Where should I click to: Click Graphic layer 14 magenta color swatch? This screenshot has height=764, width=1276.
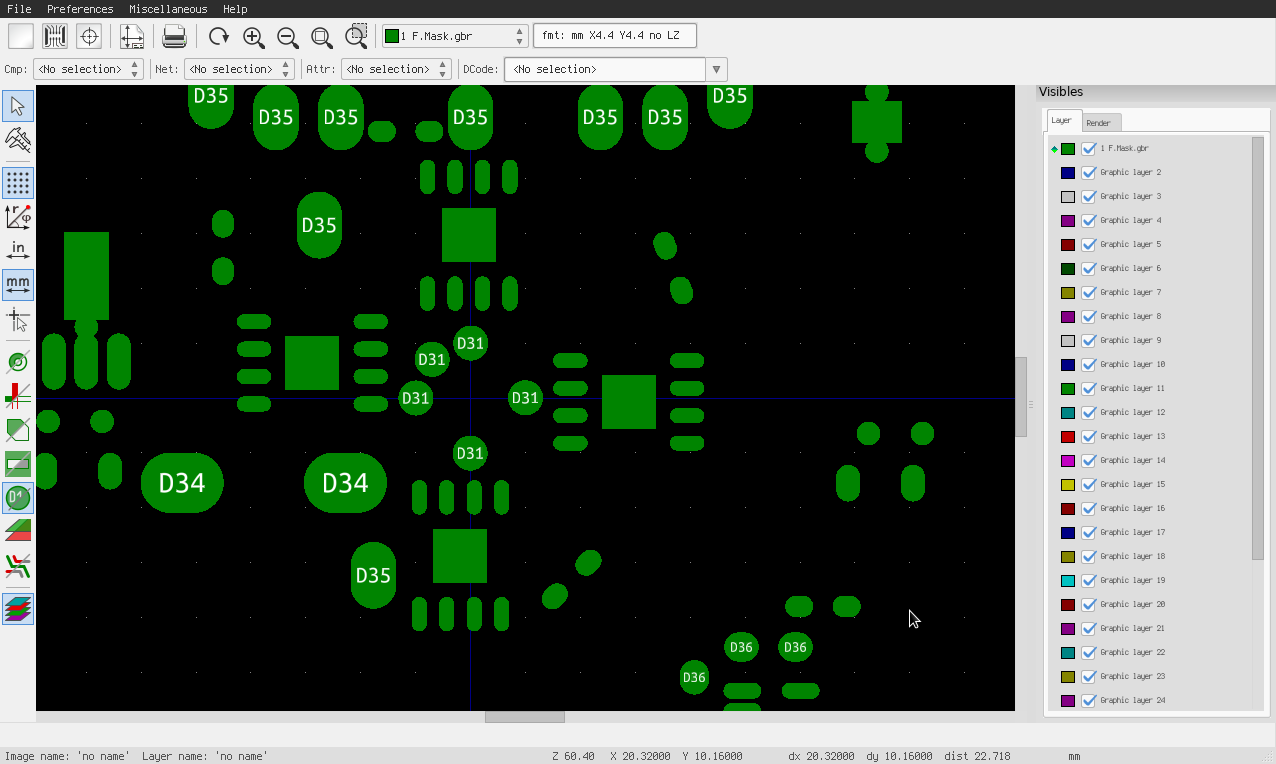click(1068, 461)
